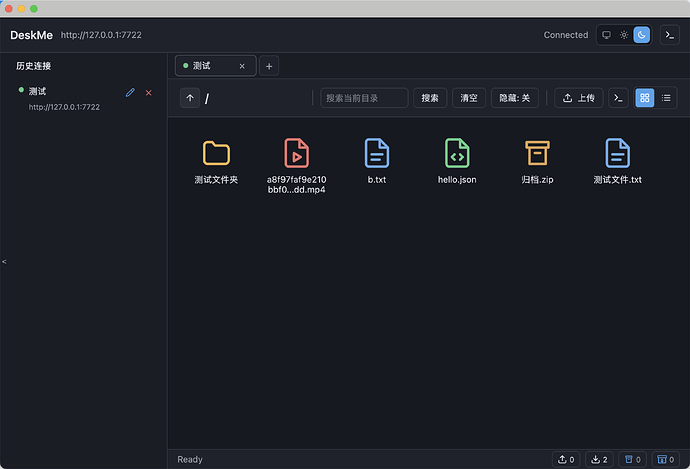This screenshot has height=469, width=690.
Task: Open the hello.json file
Action: (457, 161)
